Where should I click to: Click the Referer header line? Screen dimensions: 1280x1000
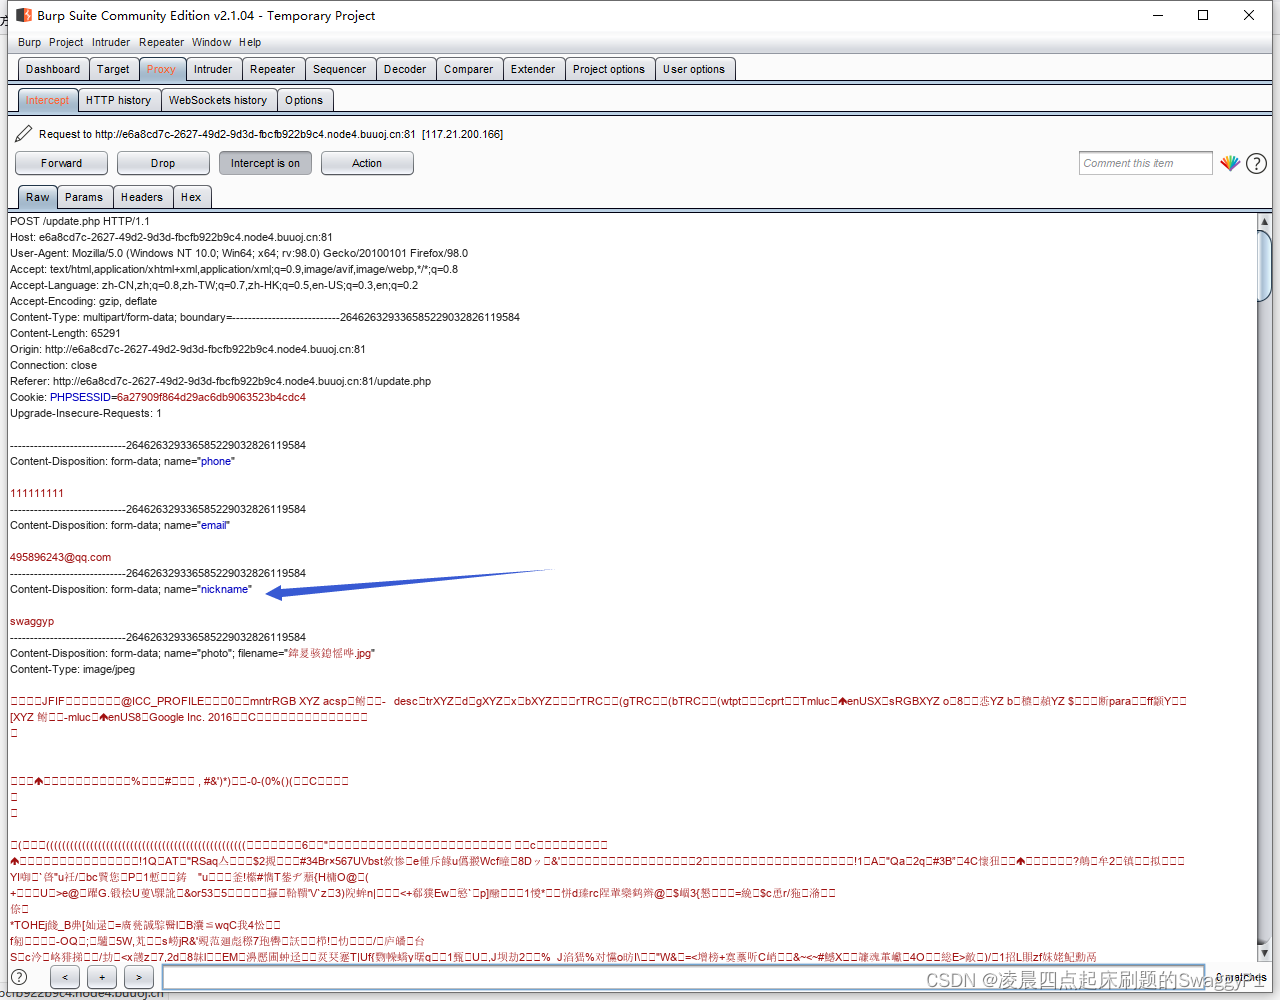220,381
